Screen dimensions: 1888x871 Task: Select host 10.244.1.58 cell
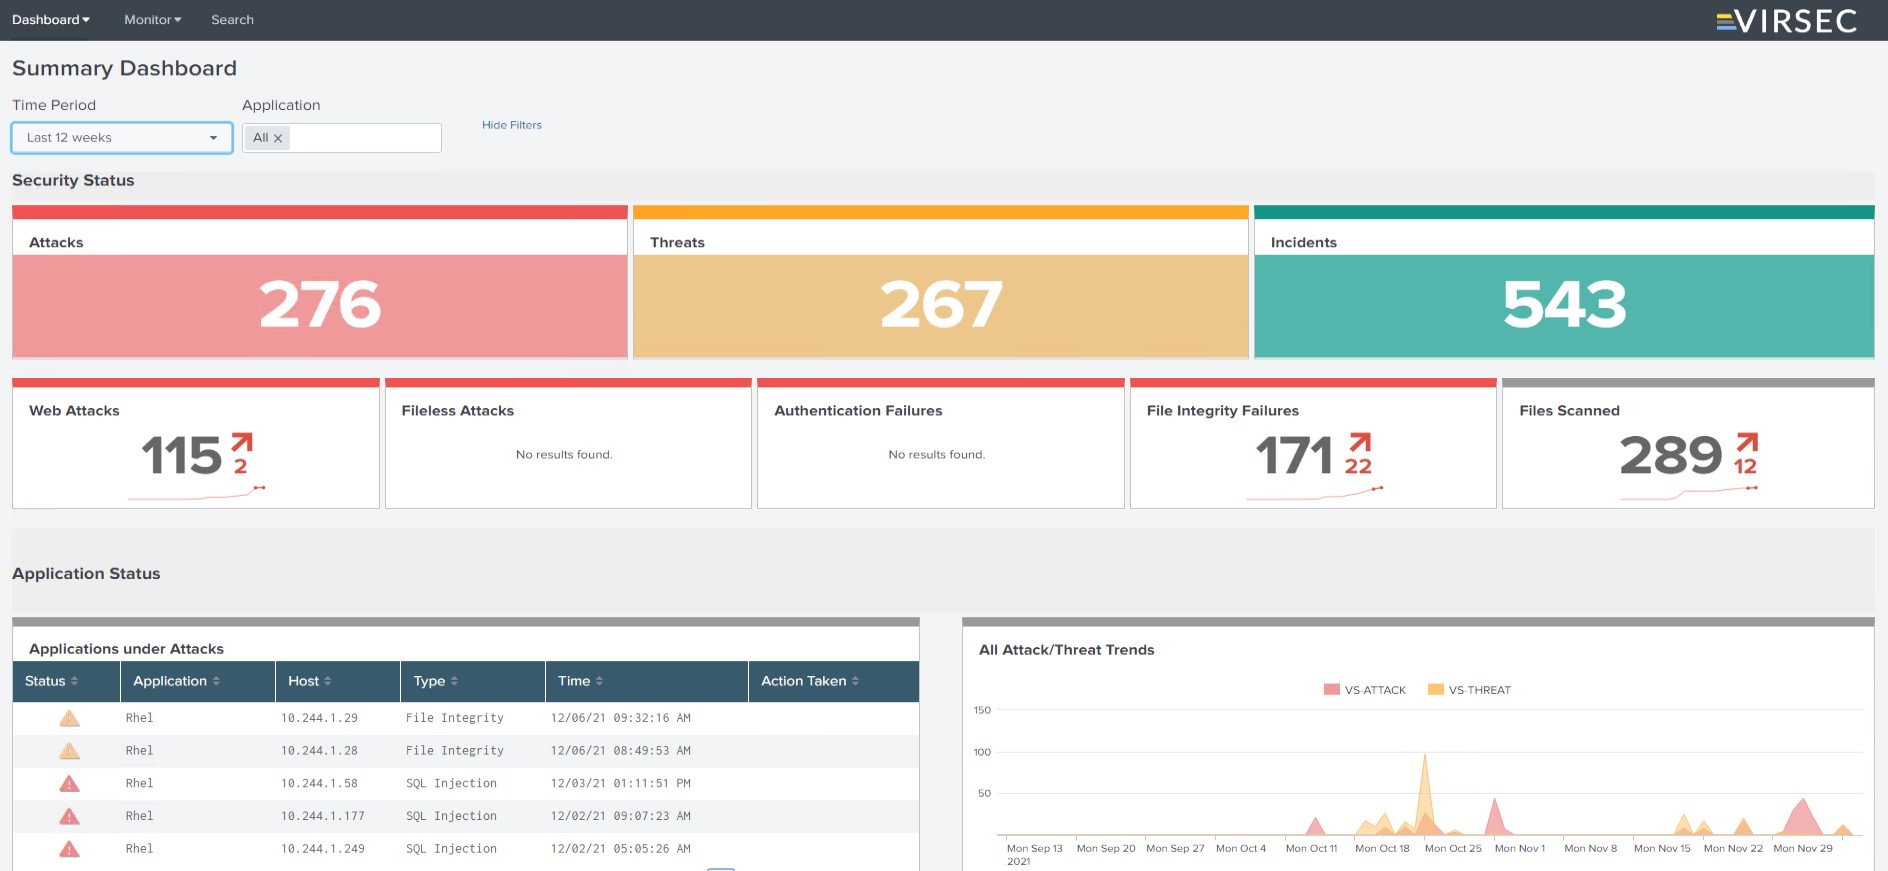point(319,784)
